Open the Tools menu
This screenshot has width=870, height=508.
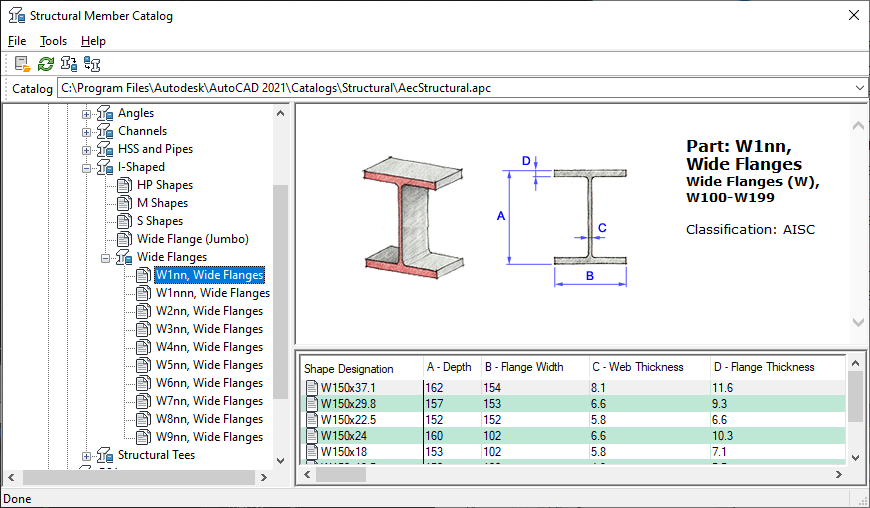pyautogui.click(x=53, y=41)
